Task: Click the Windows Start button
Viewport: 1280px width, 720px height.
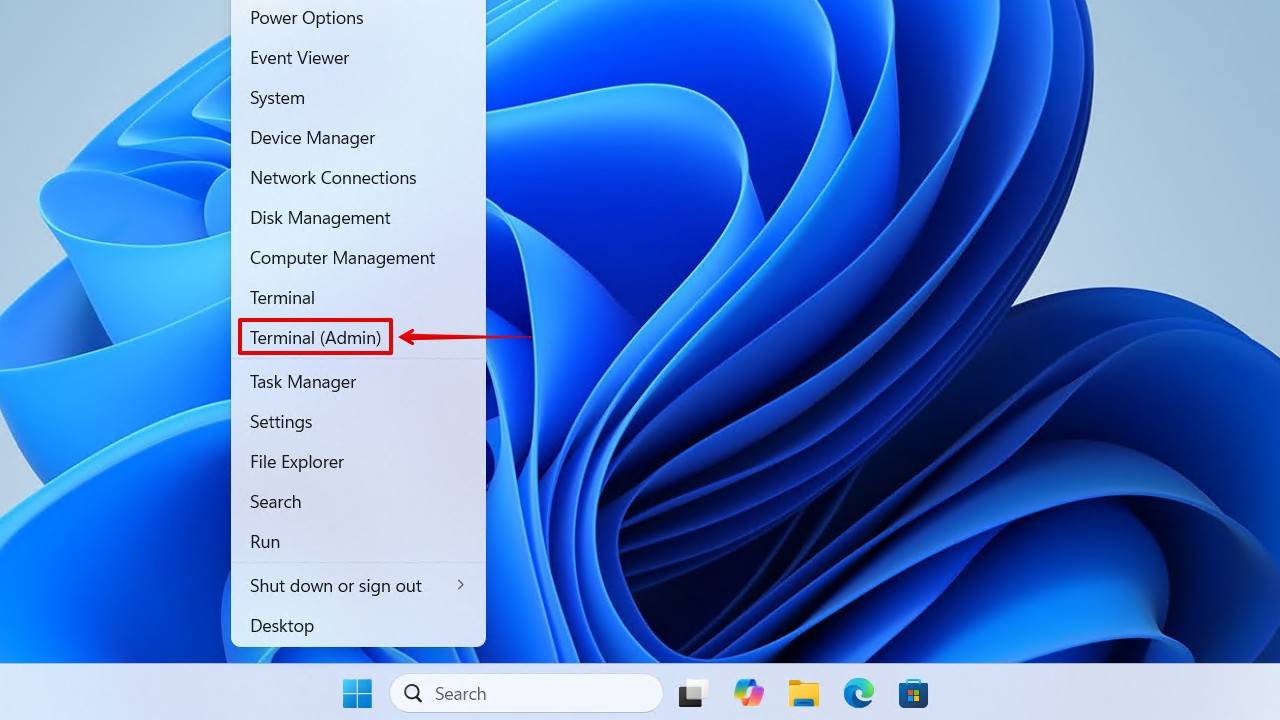Action: coord(357,693)
